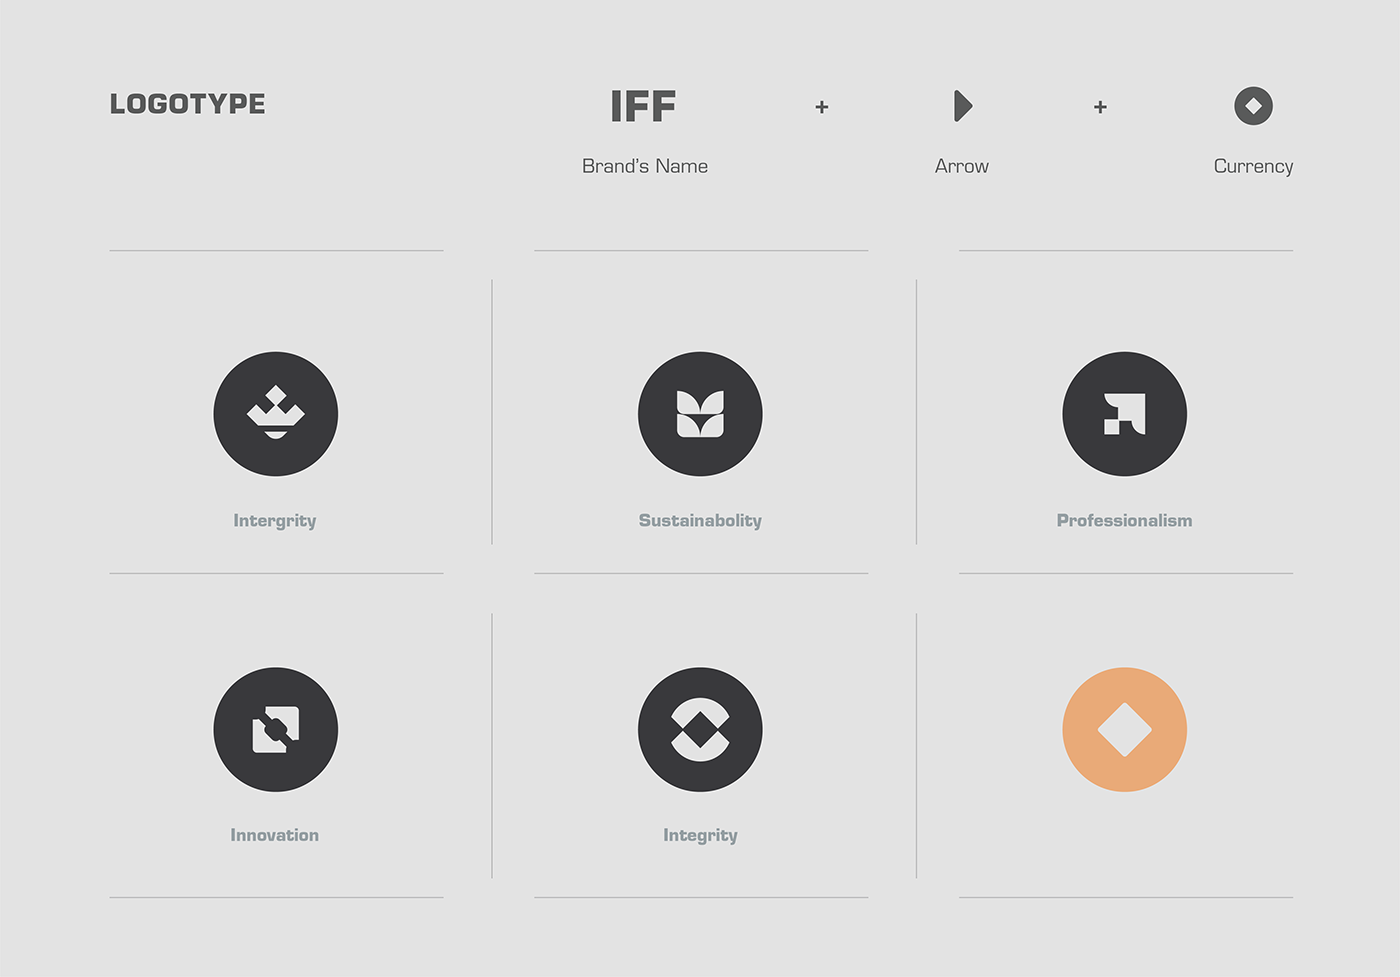Click the Arrow triangle icon

pyautogui.click(x=962, y=106)
